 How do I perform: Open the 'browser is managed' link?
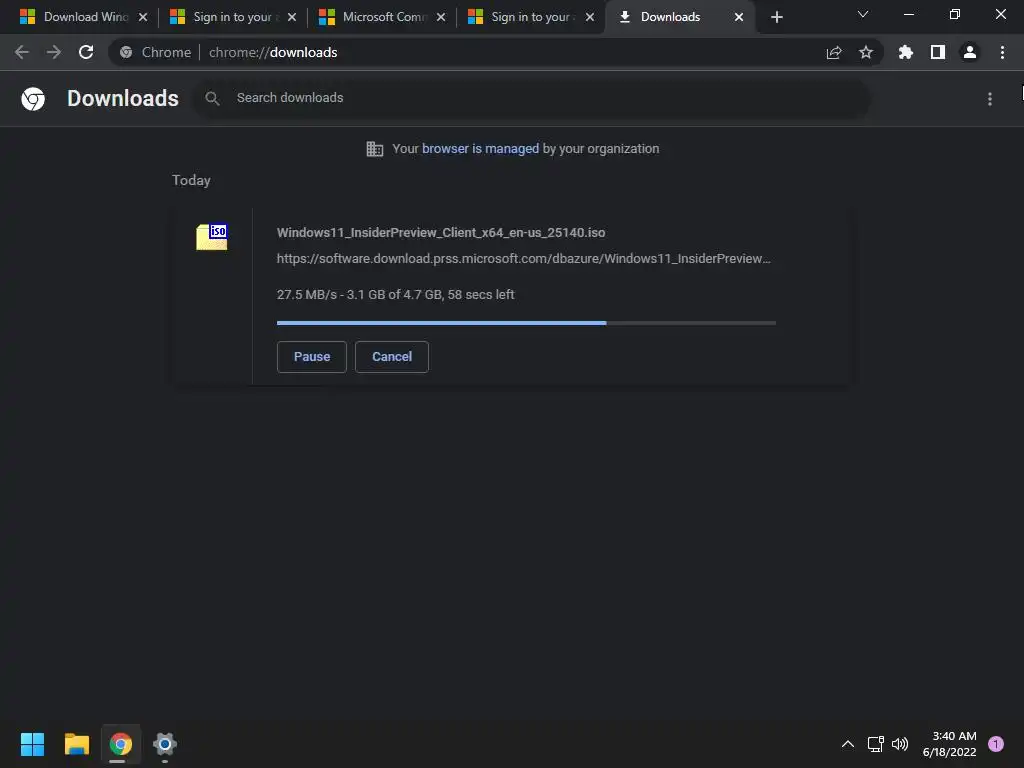[481, 149]
